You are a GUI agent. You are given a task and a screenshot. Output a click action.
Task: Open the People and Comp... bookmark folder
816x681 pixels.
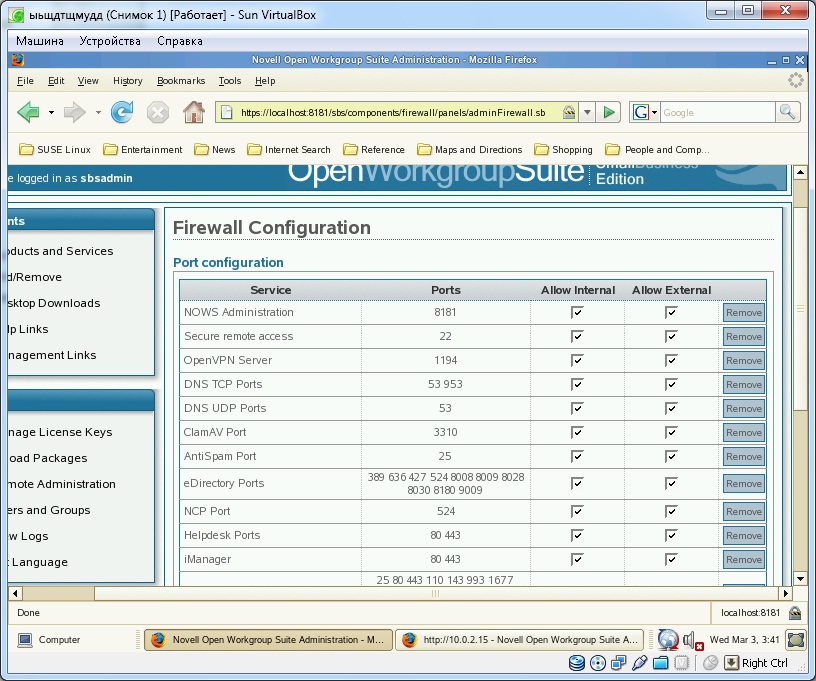tap(657, 150)
